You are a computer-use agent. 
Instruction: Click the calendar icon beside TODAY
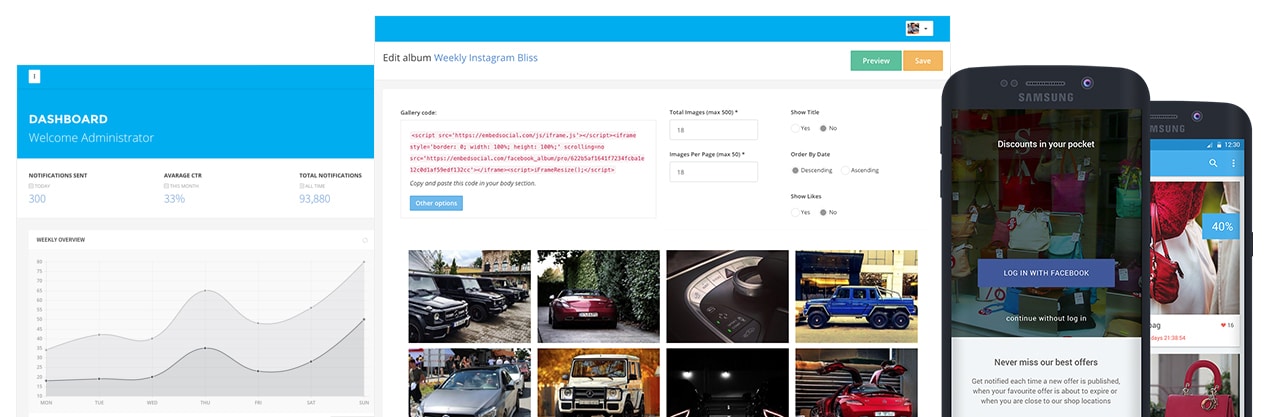tap(31, 186)
